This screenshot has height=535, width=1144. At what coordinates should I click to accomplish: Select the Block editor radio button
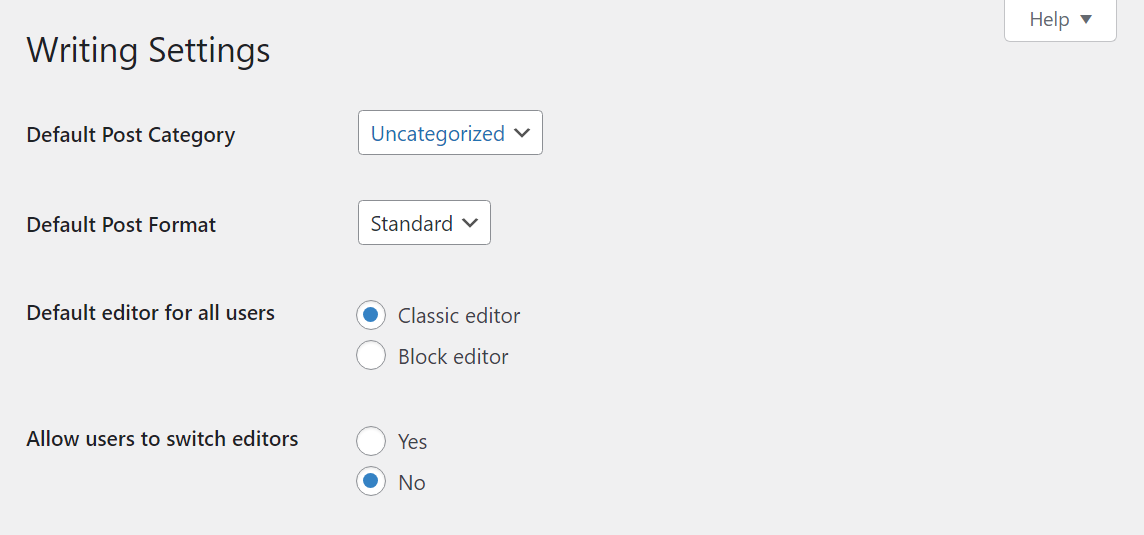[371, 356]
